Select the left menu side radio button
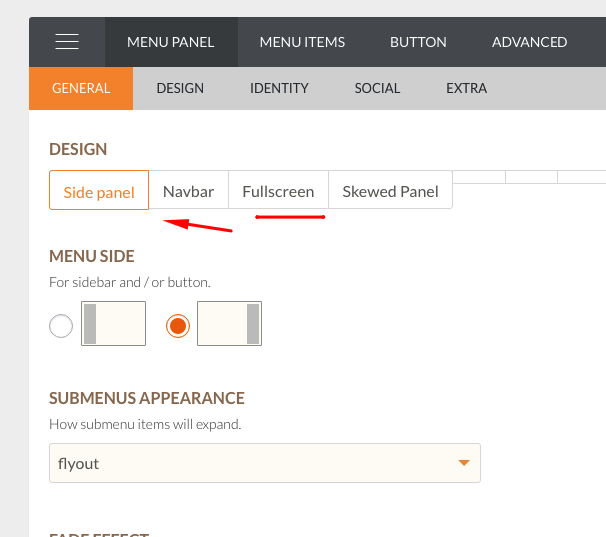Viewport: 606px width, 537px height. 61,326
